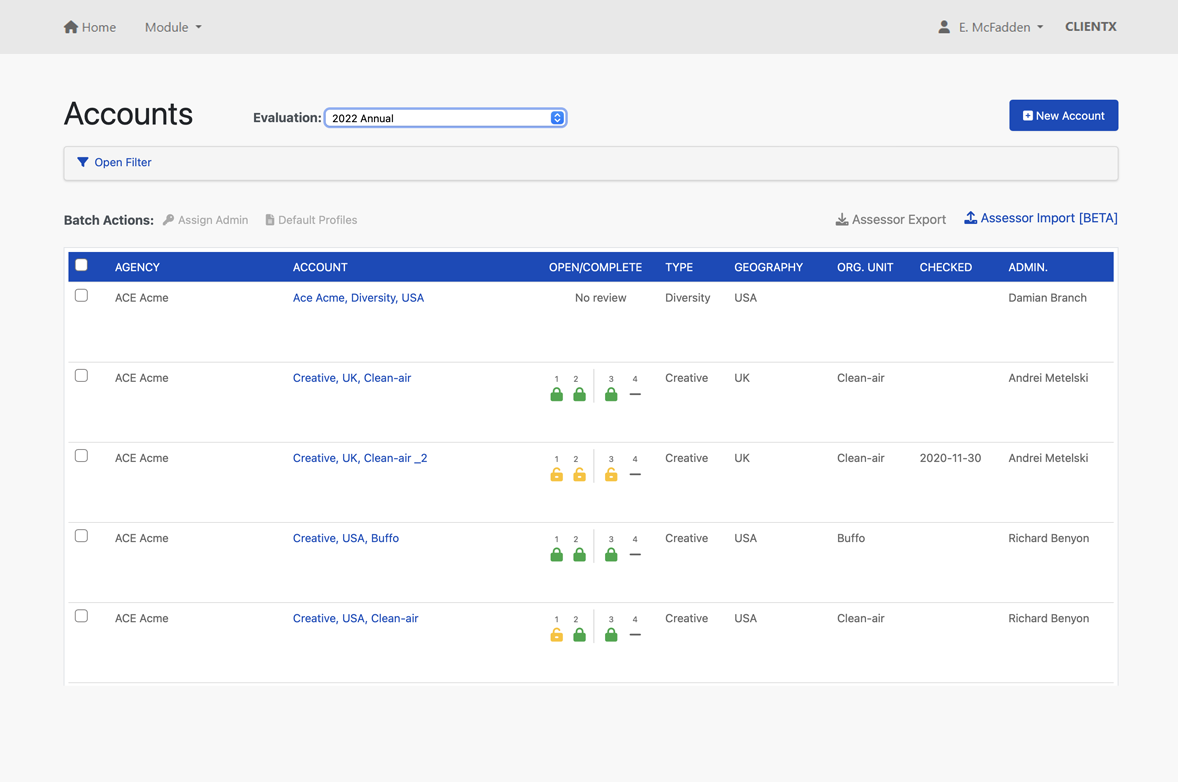Check the Creative, USA, Buffo row checkbox
Screen dimensions: 1178x782
(x=81, y=536)
